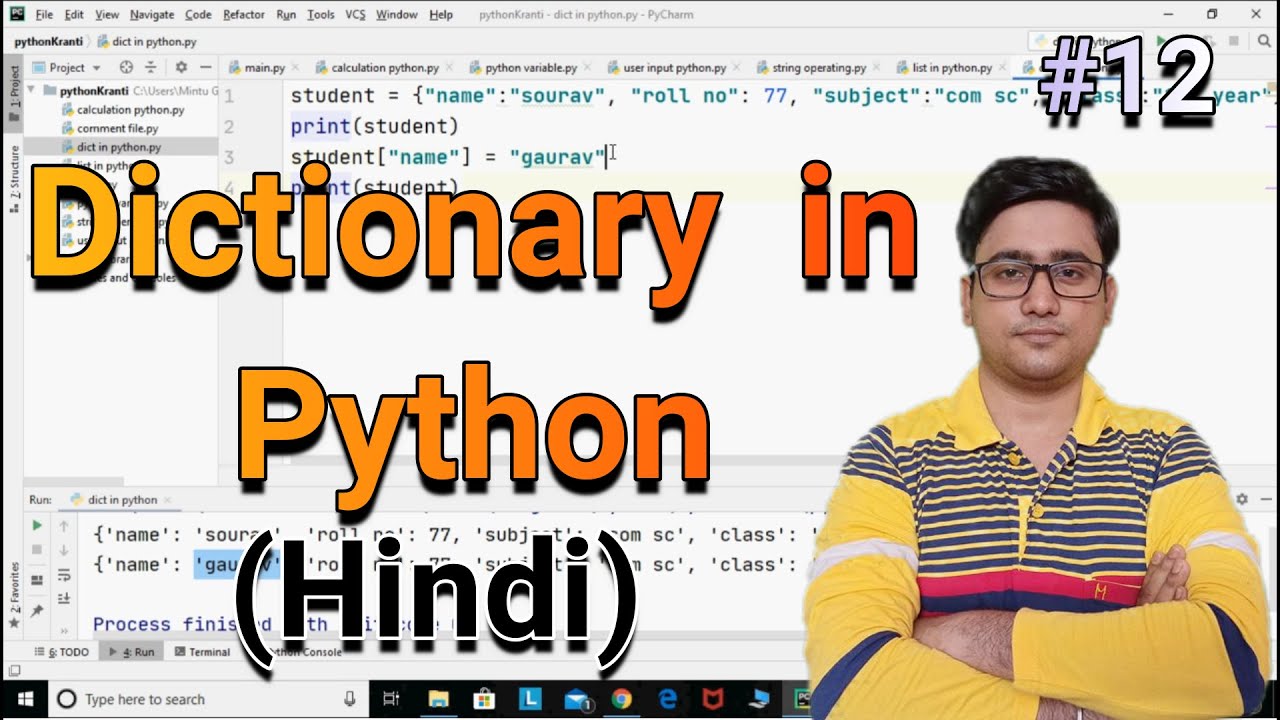Click the pythonKranti breadcrumb
The width and height of the screenshot is (1280, 720).
[48, 42]
